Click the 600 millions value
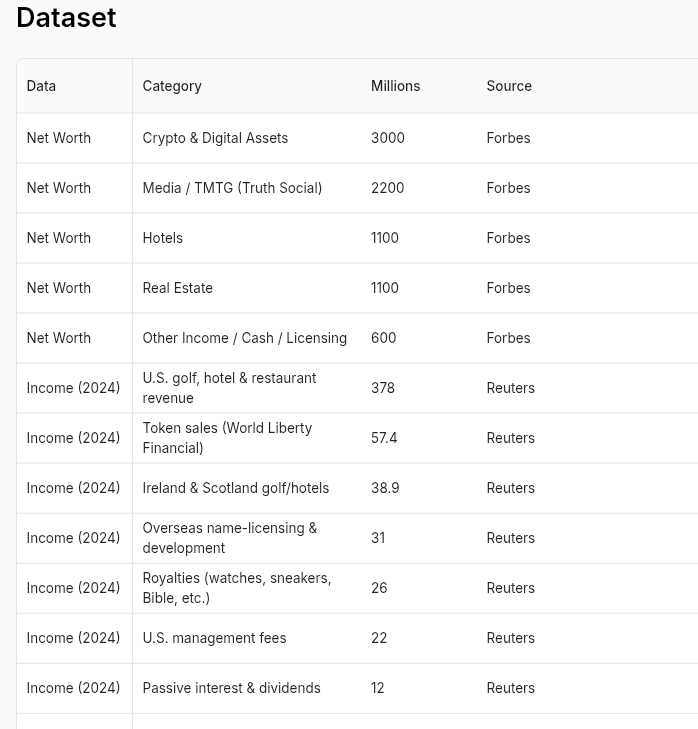 pyautogui.click(x=384, y=338)
